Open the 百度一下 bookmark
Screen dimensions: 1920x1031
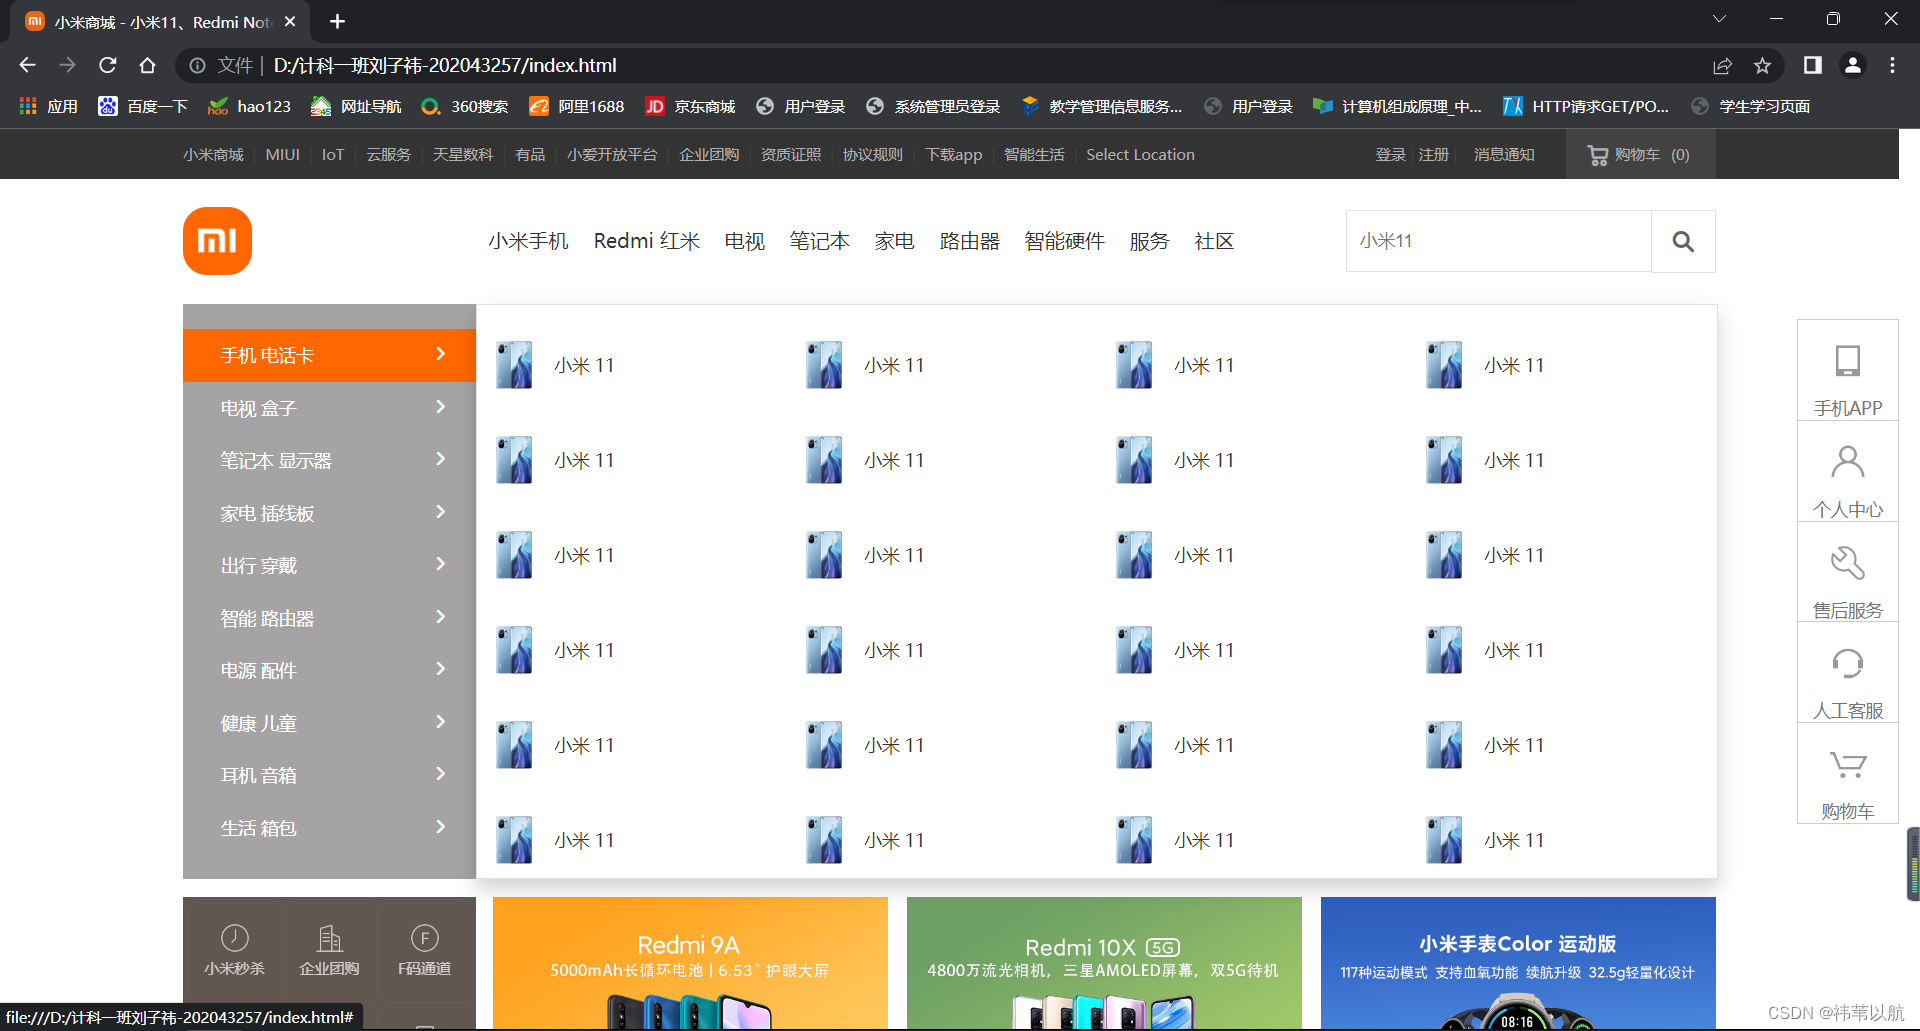[x=142, y=106]
